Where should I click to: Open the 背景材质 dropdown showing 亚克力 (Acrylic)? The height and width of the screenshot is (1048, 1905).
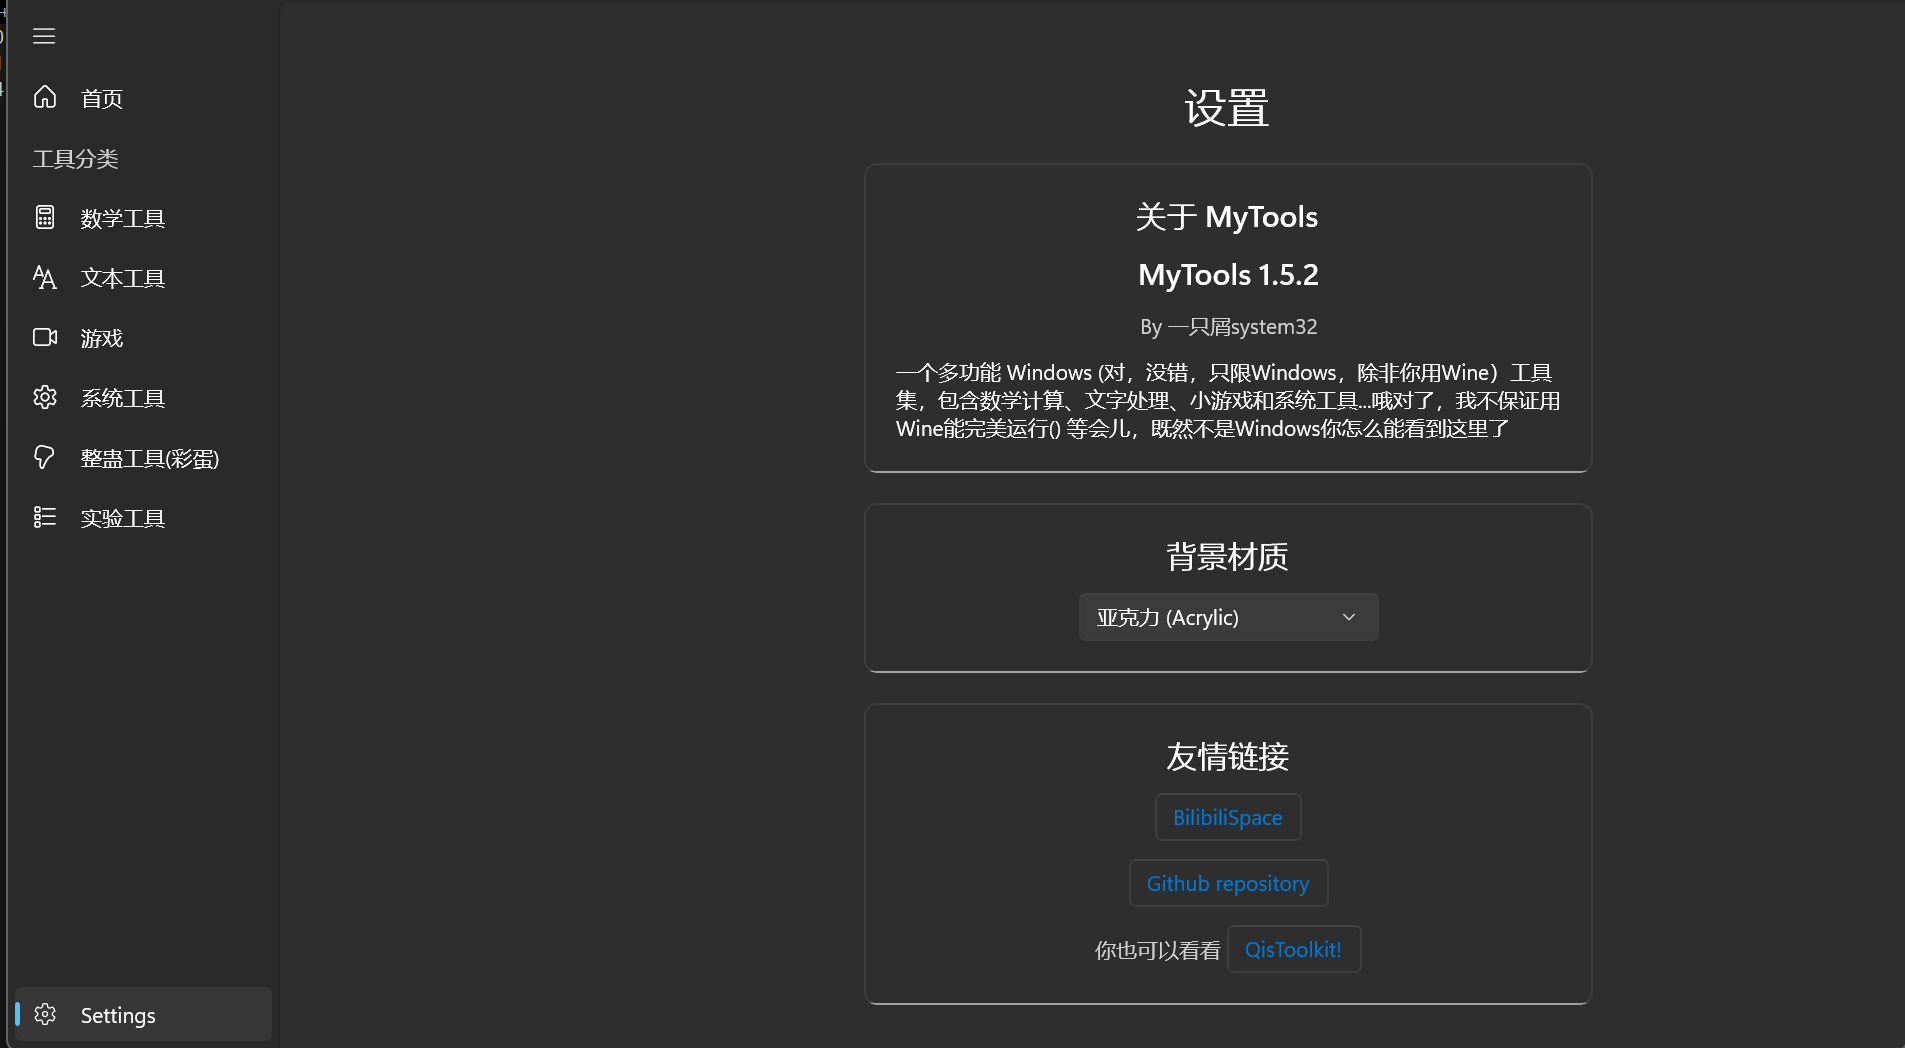click(1228, 617)
